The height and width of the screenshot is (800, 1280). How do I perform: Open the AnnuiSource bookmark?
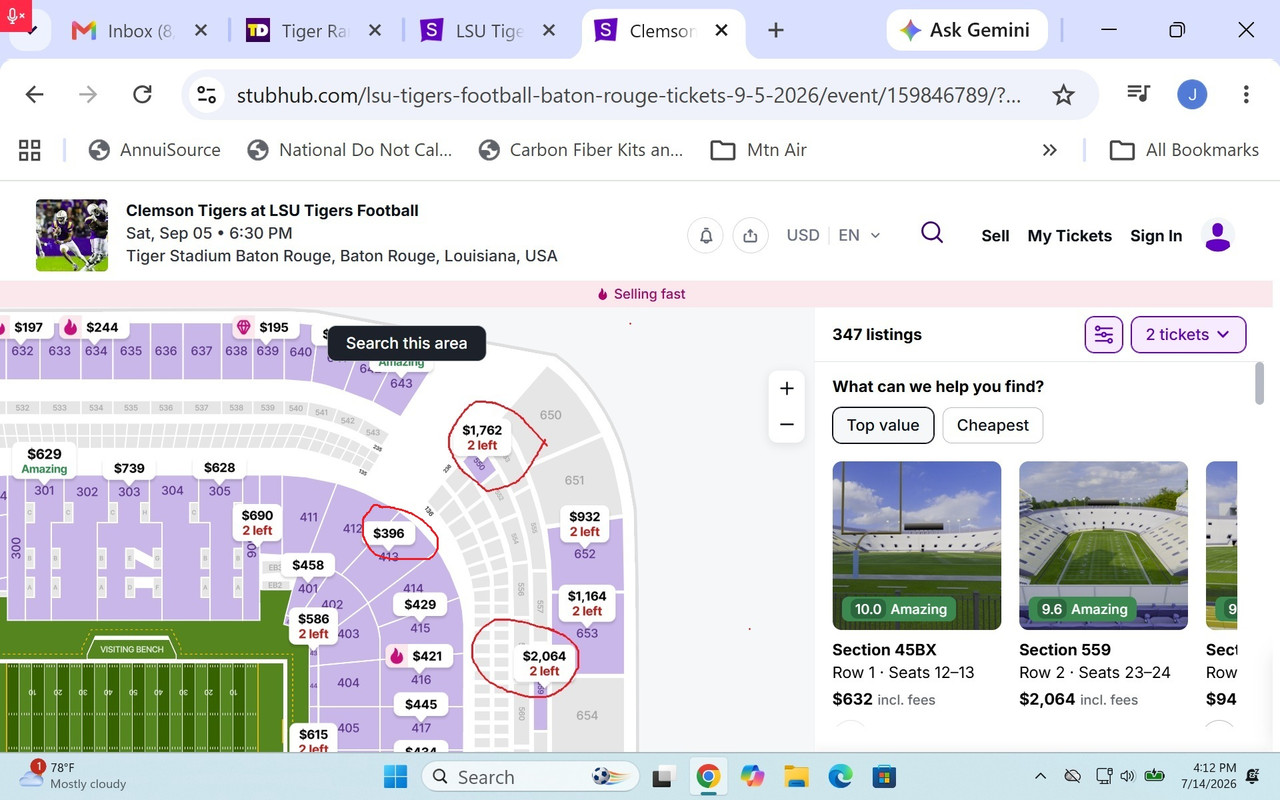(x=155, y=150)
